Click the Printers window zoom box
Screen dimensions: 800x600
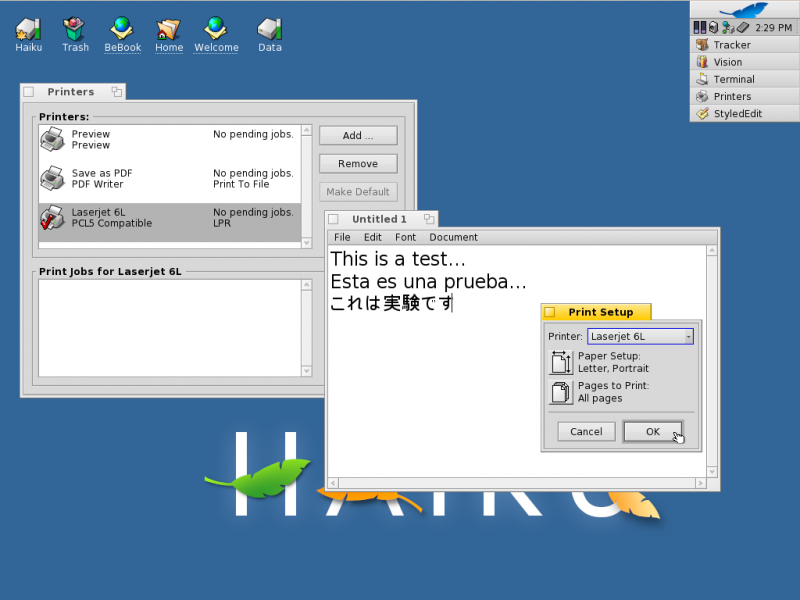click(x=117, y=92)
